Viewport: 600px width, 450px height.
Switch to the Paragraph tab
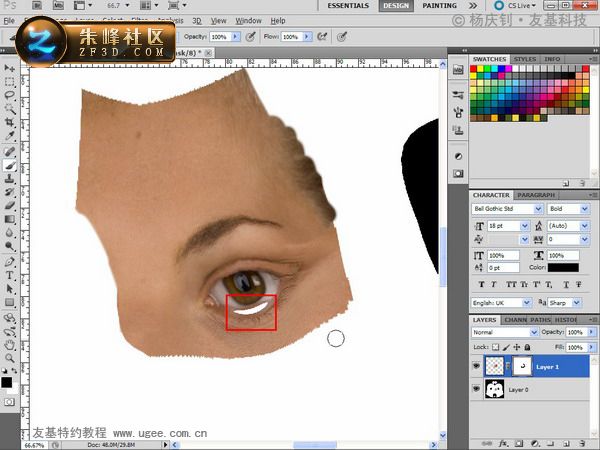[x=536, y=195]
